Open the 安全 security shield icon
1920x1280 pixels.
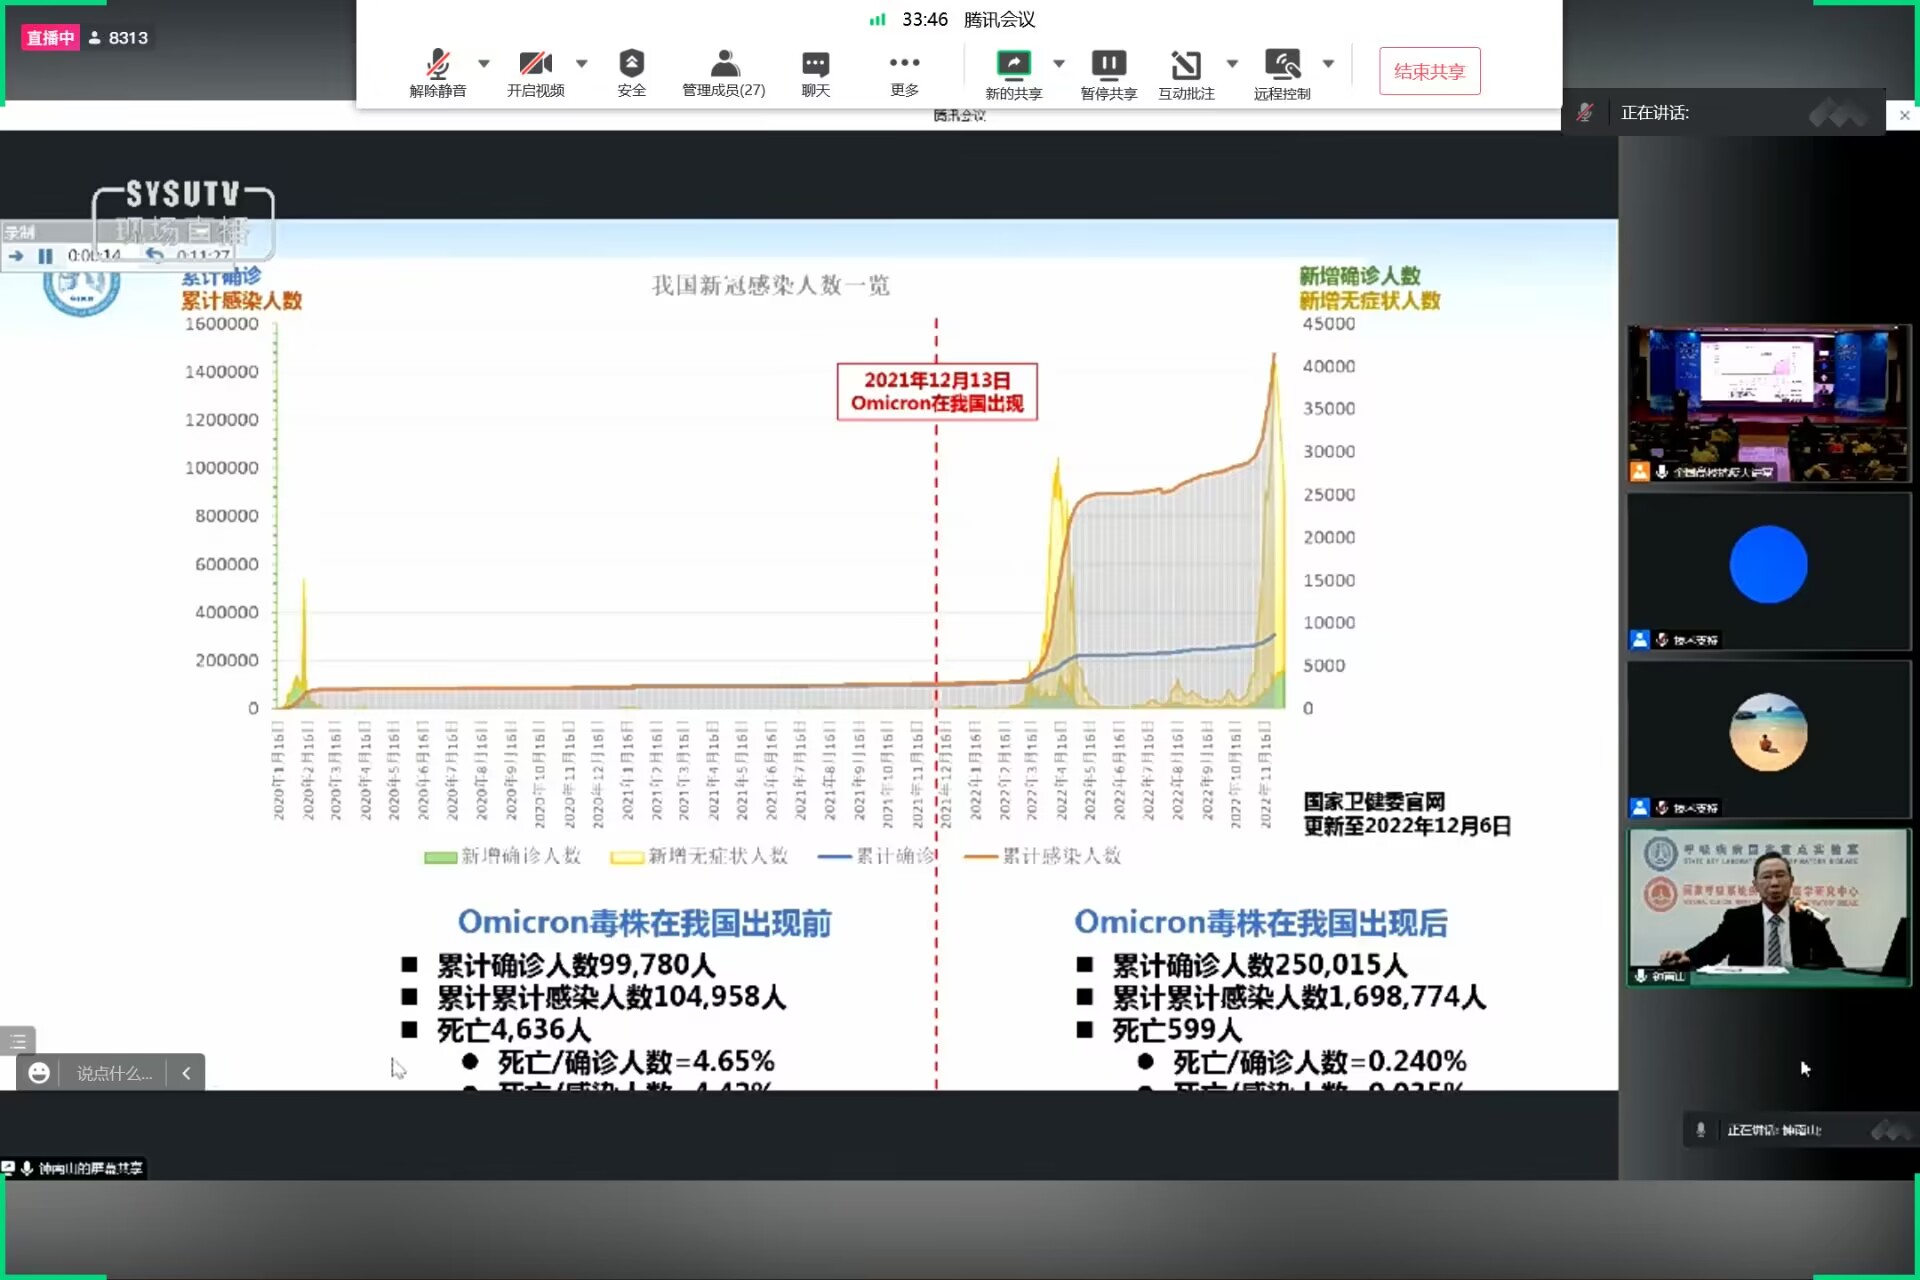pos(631,65)
